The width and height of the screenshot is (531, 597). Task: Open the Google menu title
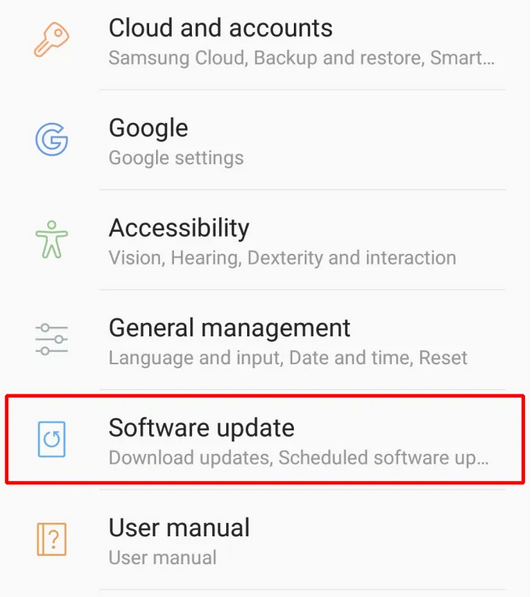point(148,128)
